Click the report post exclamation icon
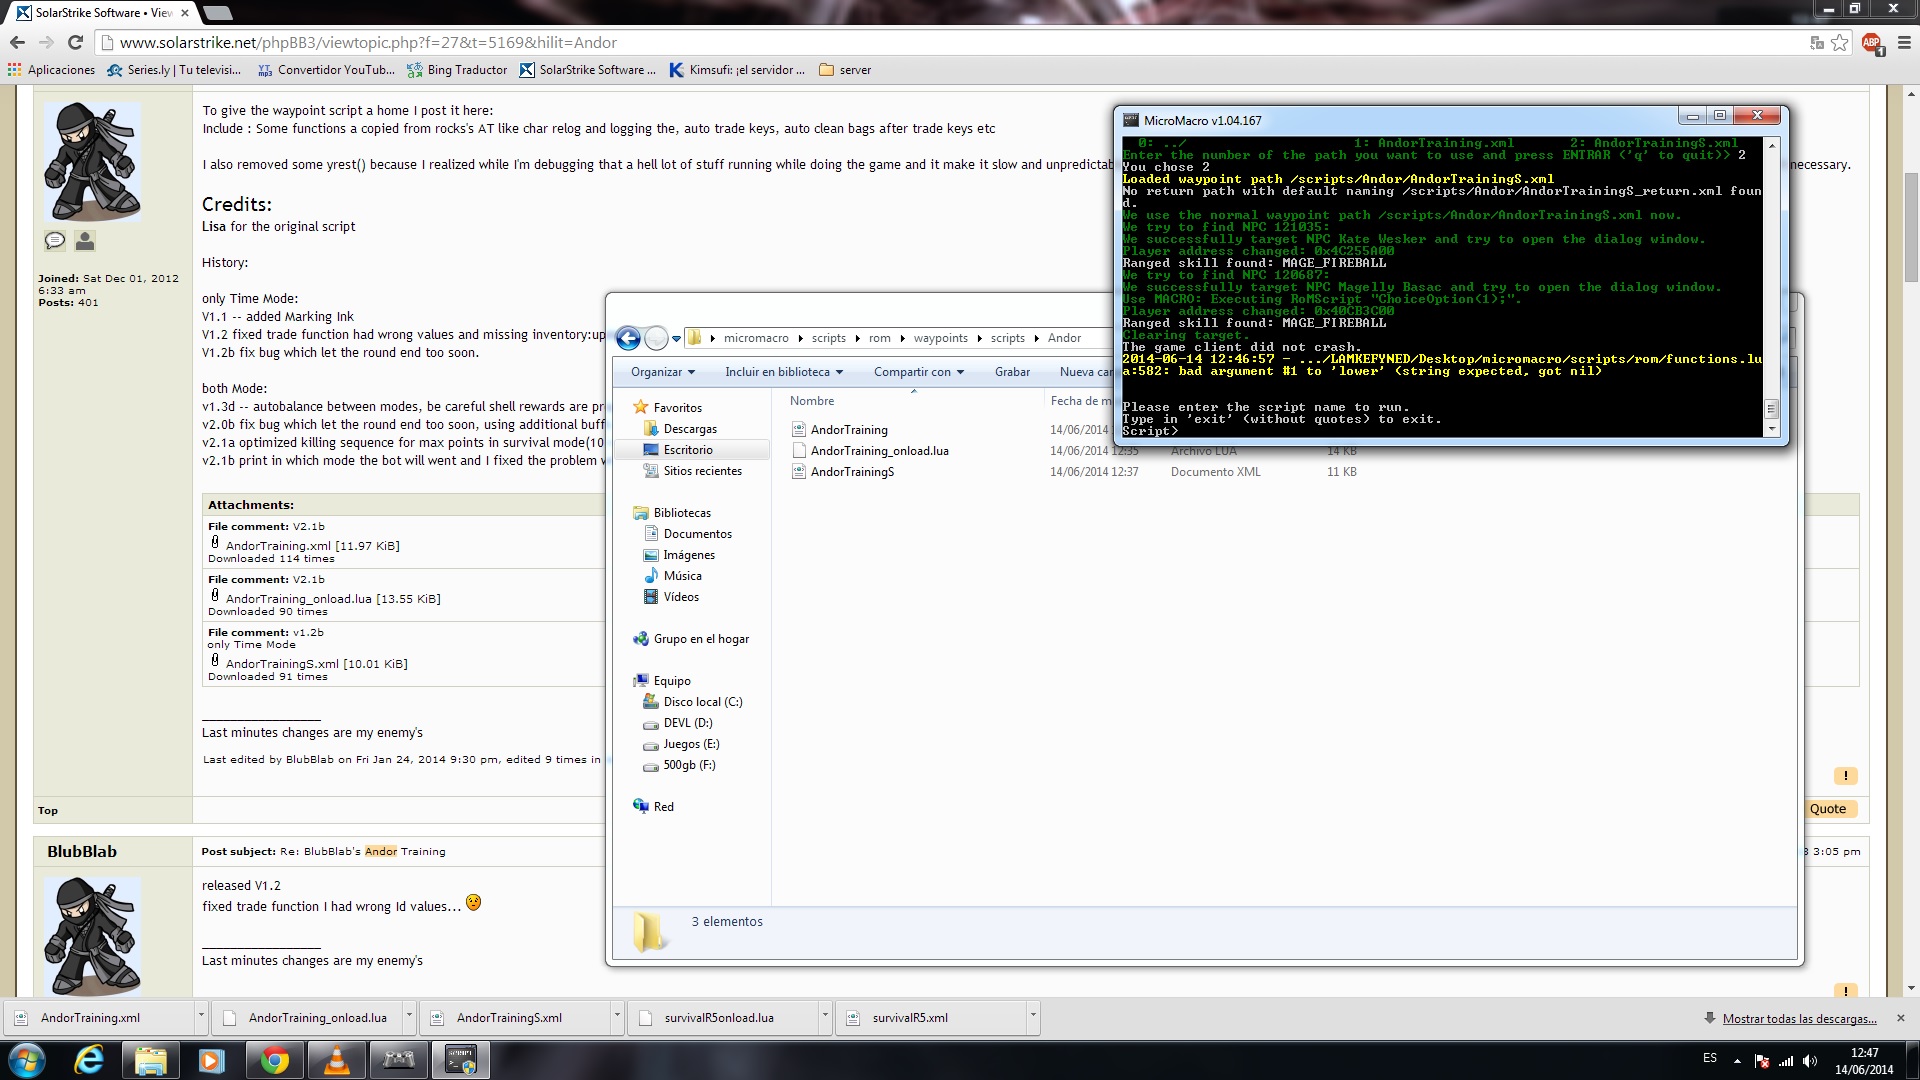Viewport: 1920px width, 1080px height. click(1845, 776)
